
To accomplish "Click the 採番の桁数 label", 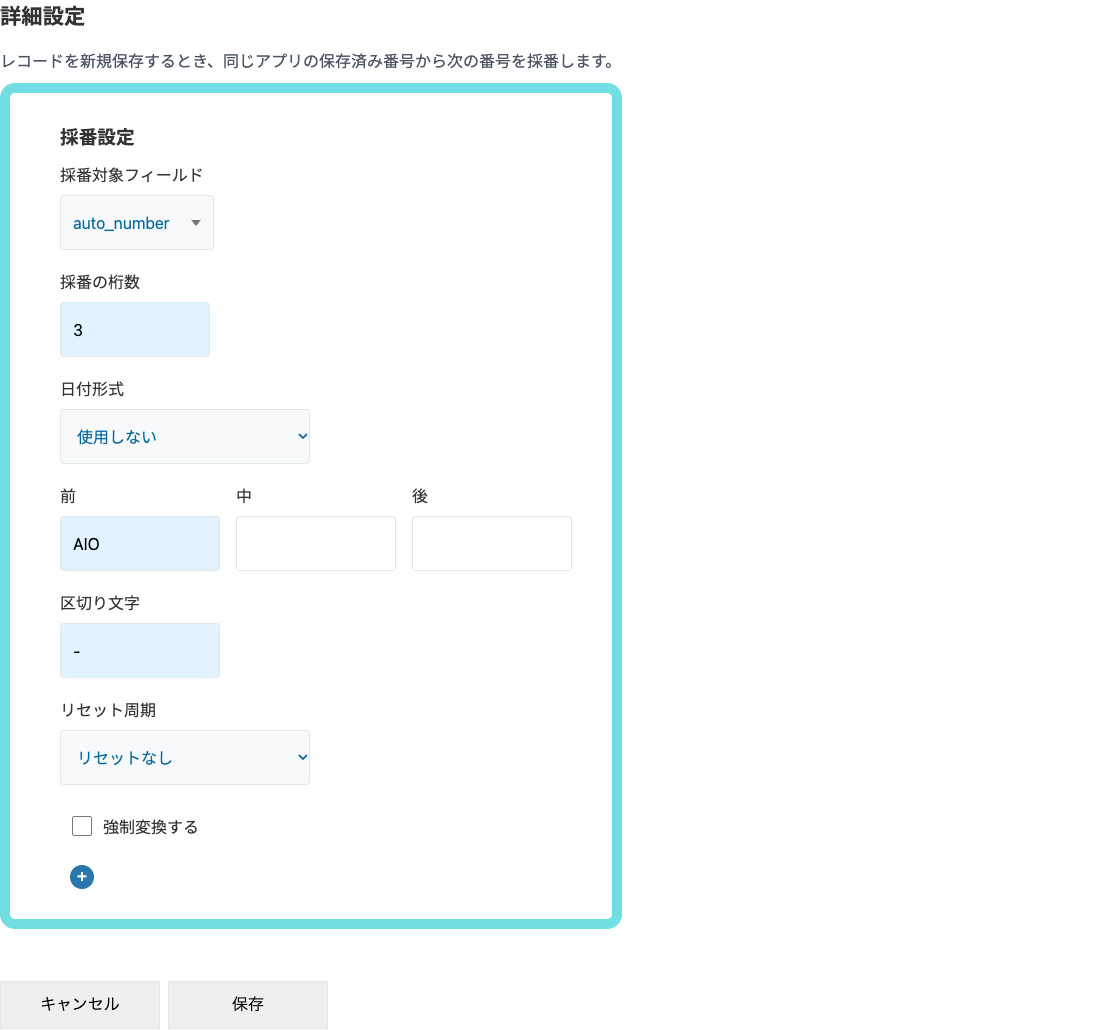I will [100, 282].
